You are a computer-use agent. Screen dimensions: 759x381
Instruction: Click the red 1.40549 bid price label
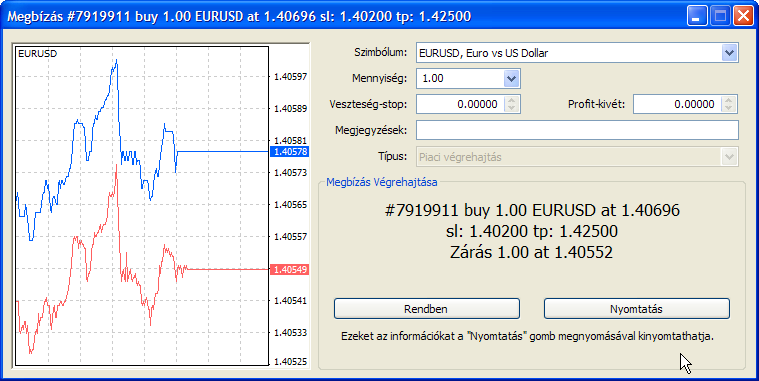(290, 269)
